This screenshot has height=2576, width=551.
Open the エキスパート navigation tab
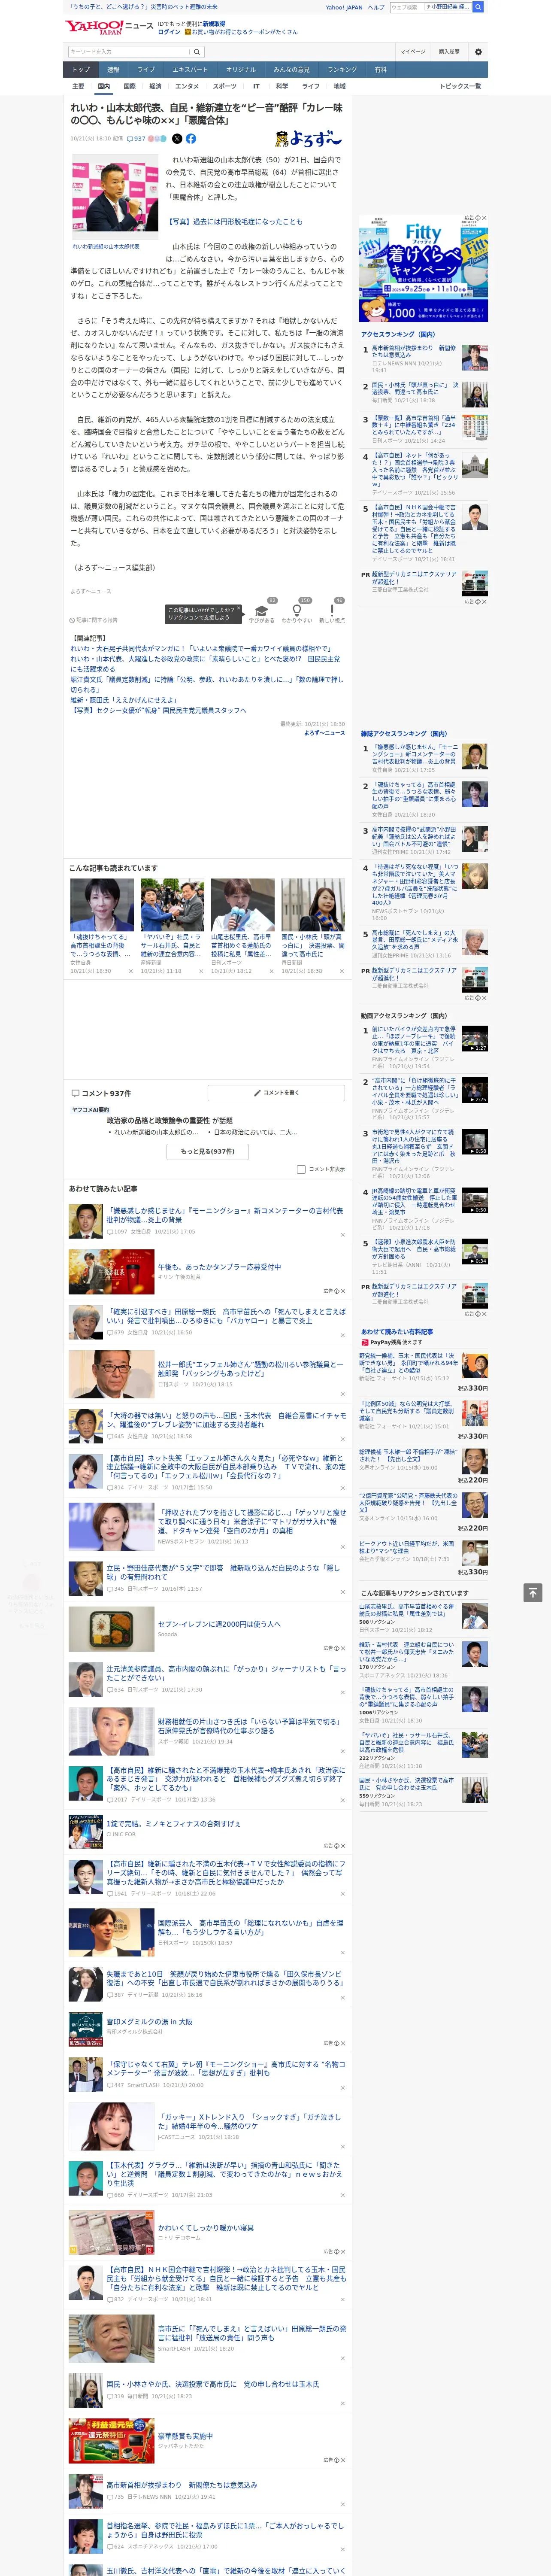pyautogui.click(x=190, y=70)
